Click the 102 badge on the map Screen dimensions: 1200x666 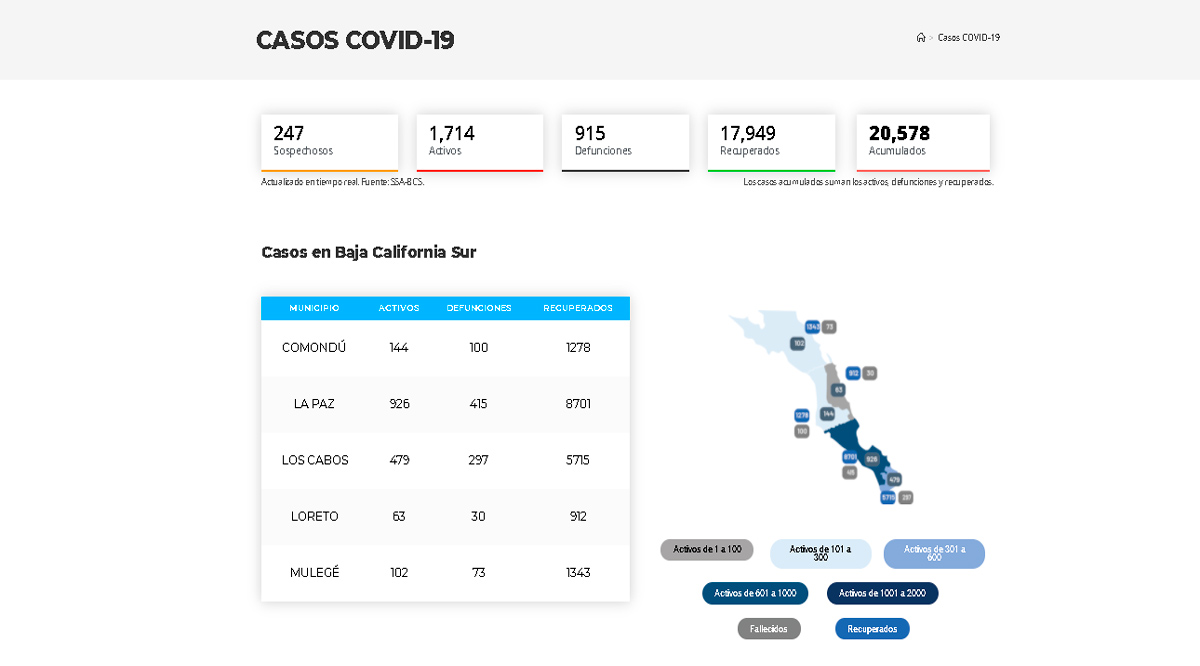click(x=798, y=343)
